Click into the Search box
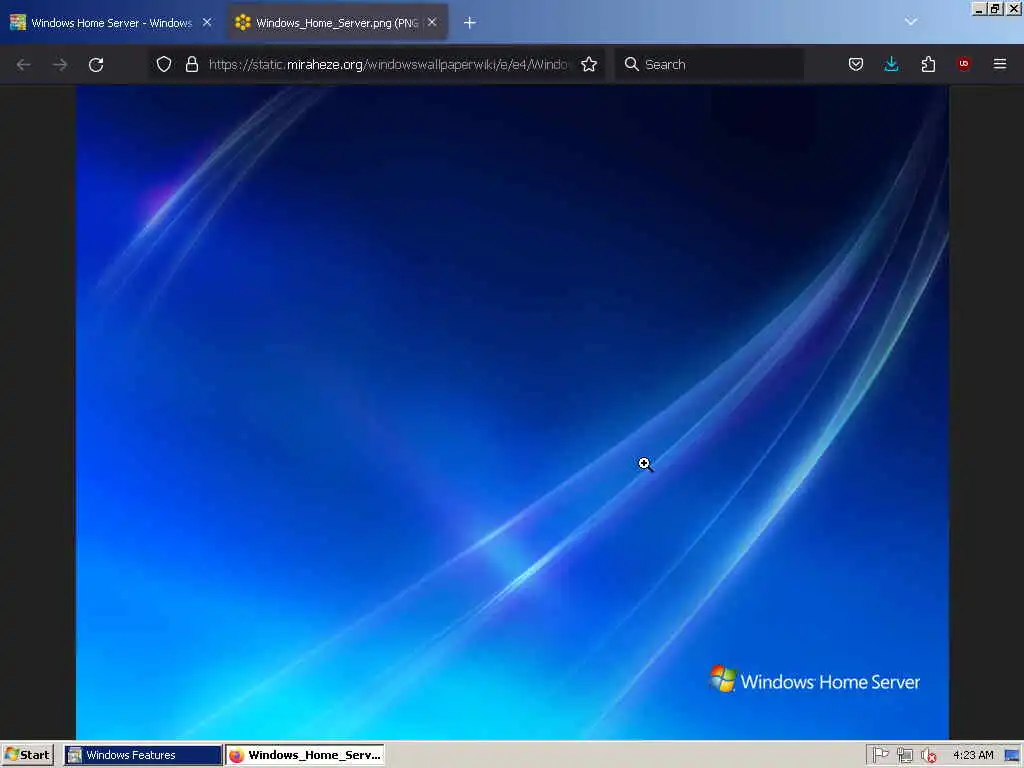 tap(709, 64)
